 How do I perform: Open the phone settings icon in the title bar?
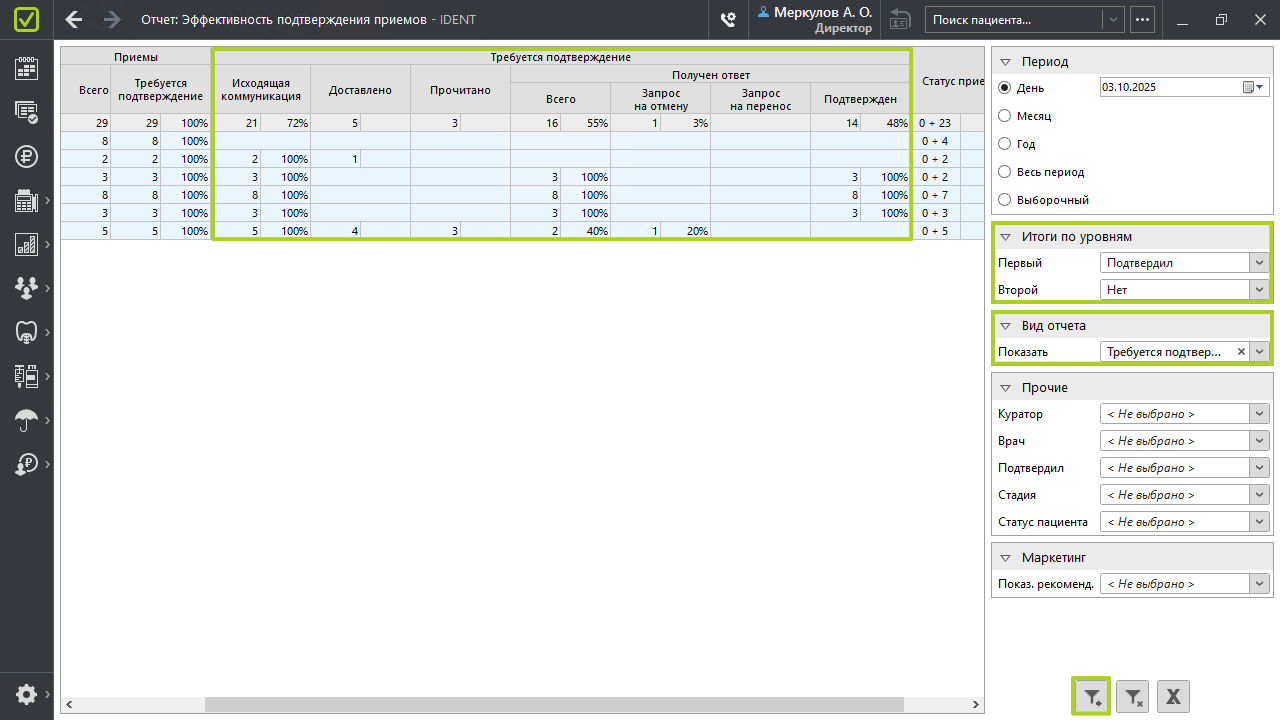pos(728,19)
